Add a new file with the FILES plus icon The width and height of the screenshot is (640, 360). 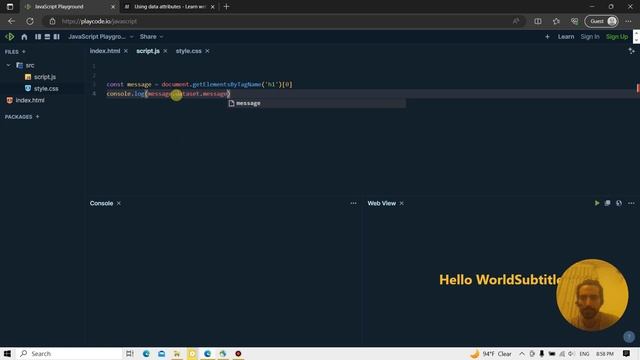[x=24, y=51]
